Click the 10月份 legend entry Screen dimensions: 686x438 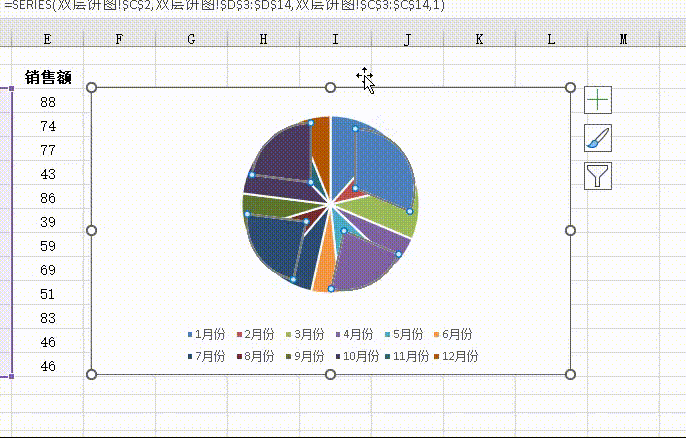pyautogui.click(x=357, y=356)
